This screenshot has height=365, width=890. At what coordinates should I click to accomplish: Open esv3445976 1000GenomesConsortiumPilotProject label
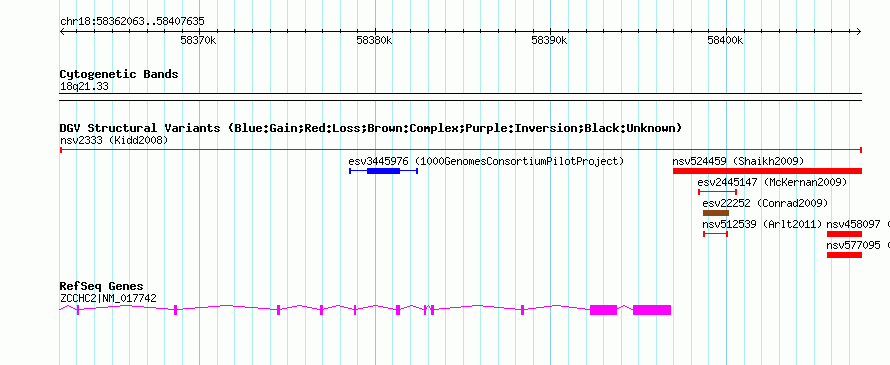point(486,161)
